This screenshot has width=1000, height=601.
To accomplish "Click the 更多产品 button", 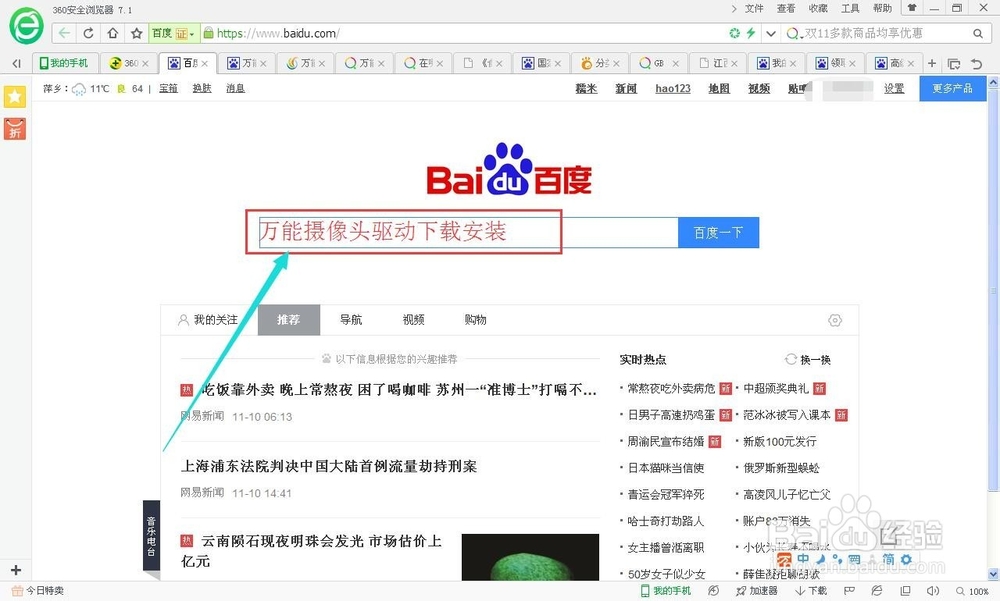I will (x=952, y=88).
